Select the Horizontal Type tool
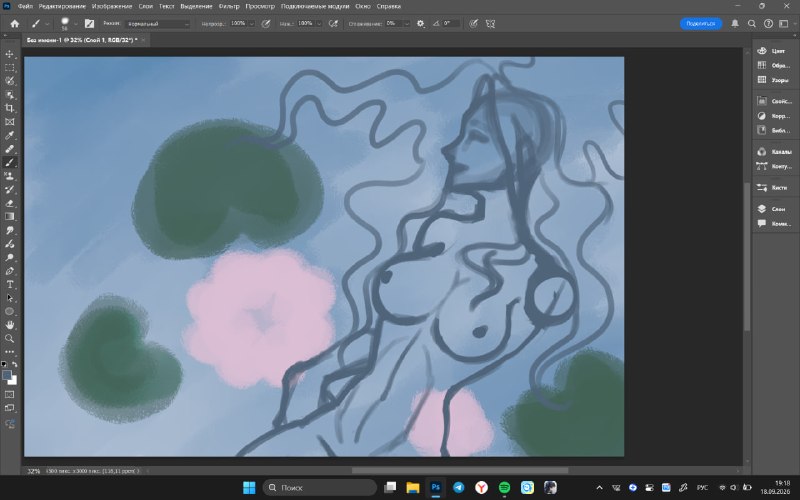The image size is (800, 500). pos(10,284)
